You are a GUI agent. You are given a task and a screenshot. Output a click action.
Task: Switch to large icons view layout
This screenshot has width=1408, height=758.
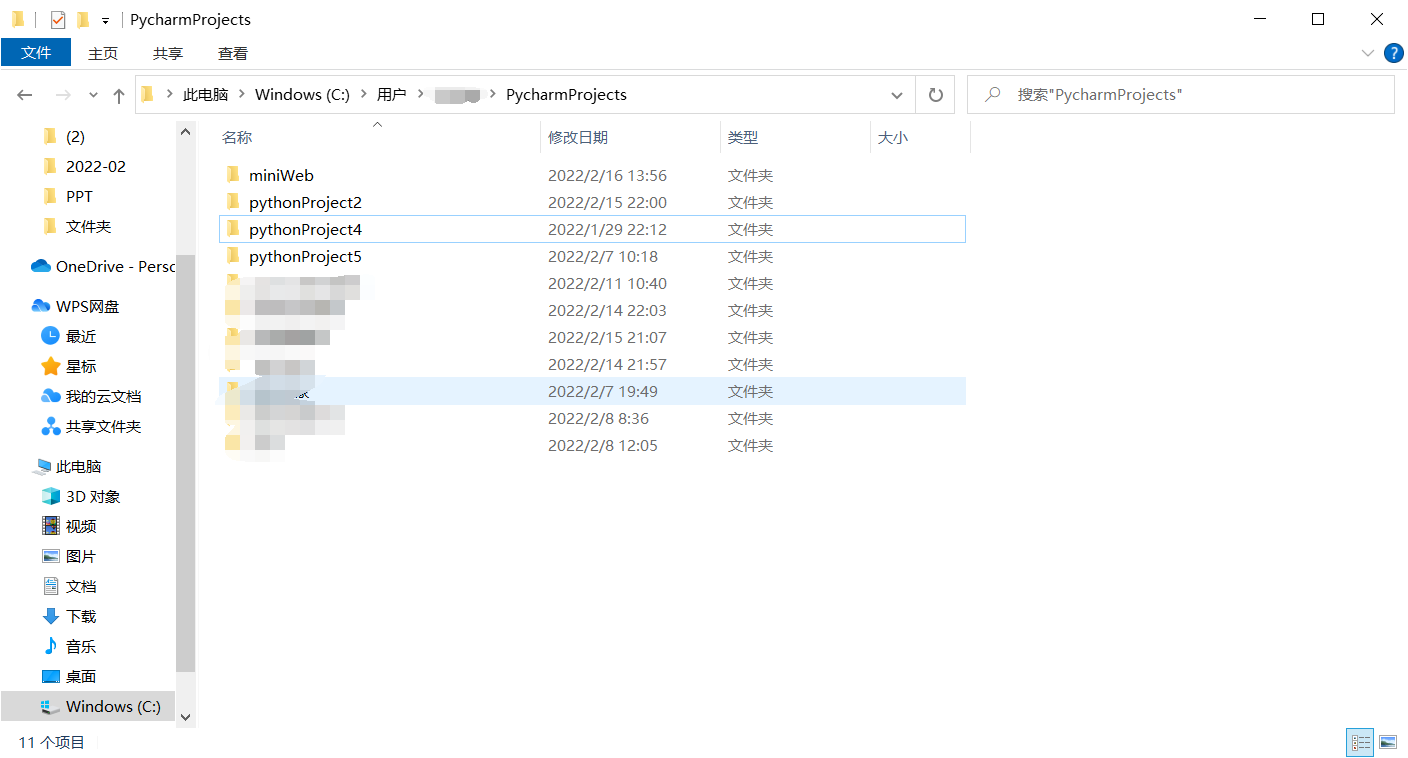tap(1388, 742)
